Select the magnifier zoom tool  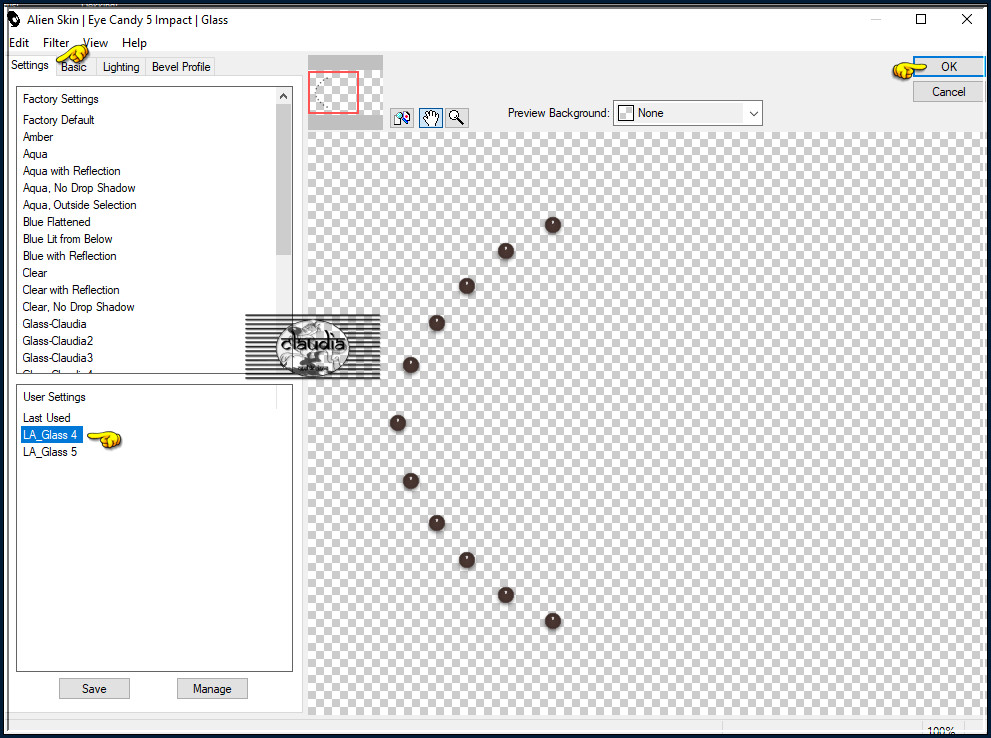pyautogui.click(x=456, y=118)
